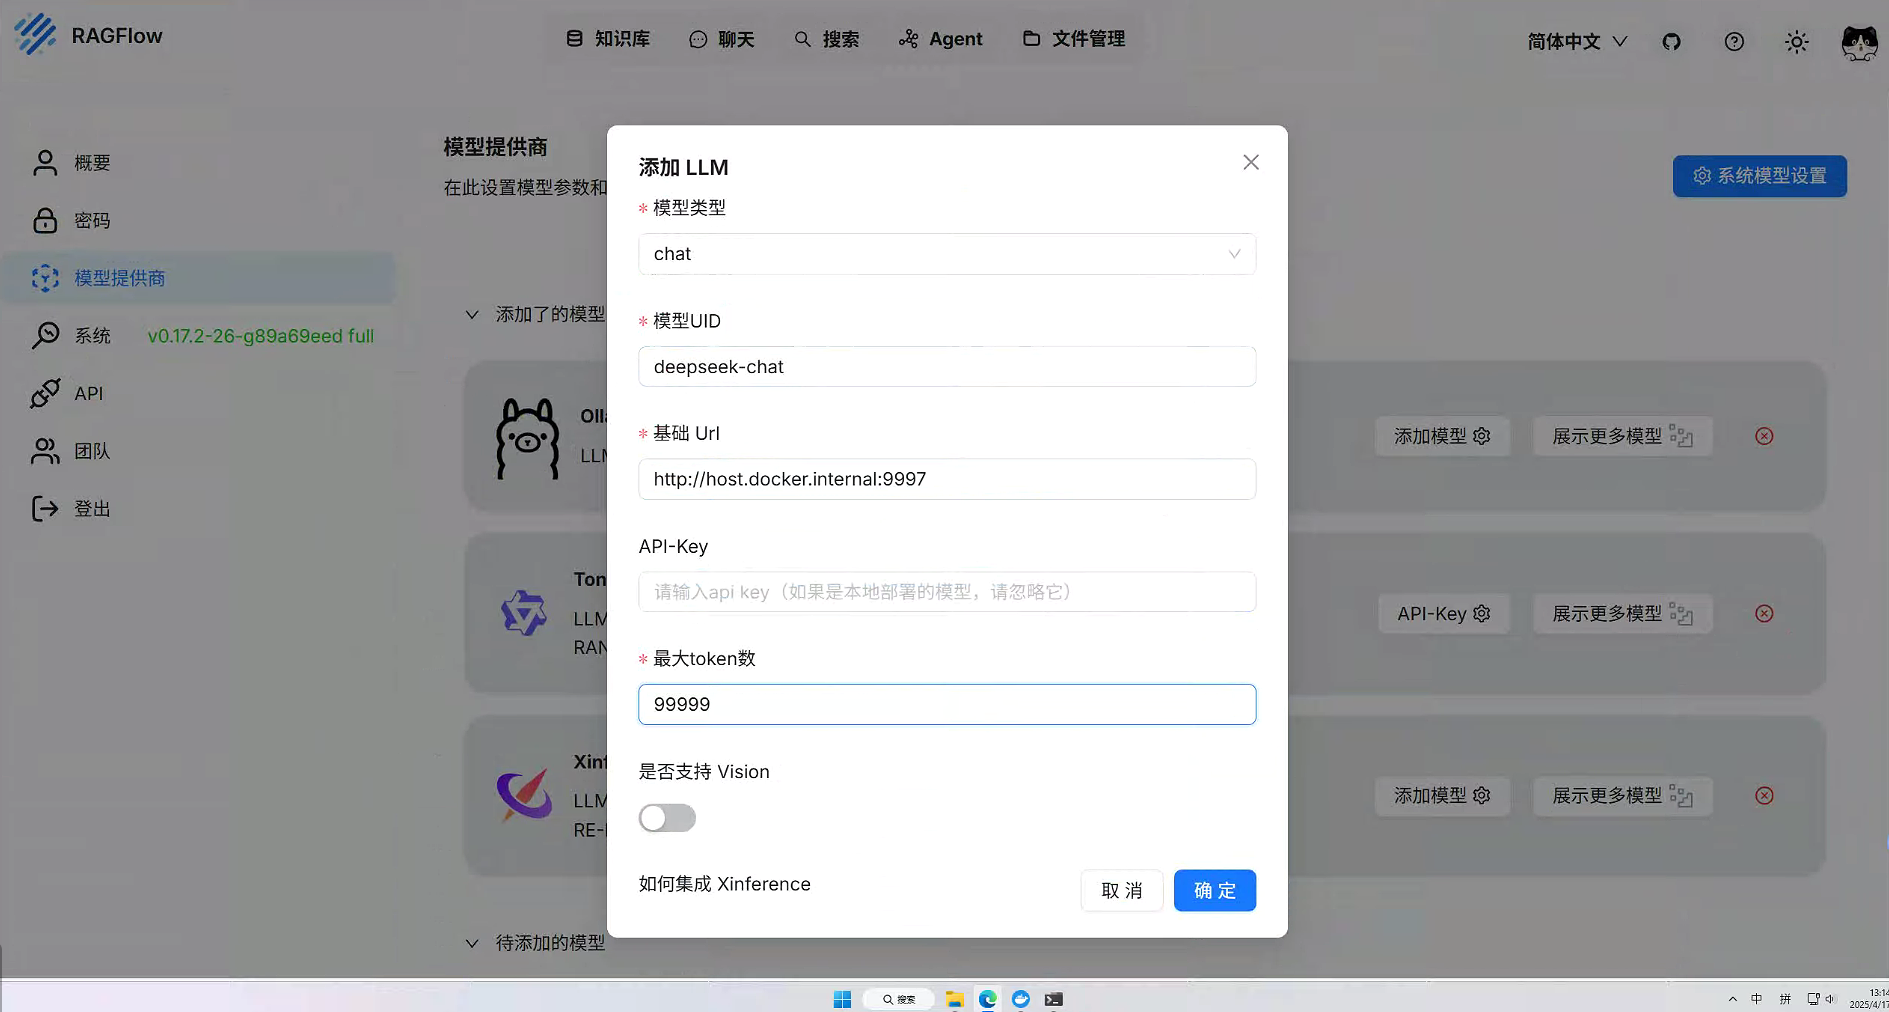Click the 中 input method indicator
Screen dimensions: 1889x1012
click(x=1757, y=999)
